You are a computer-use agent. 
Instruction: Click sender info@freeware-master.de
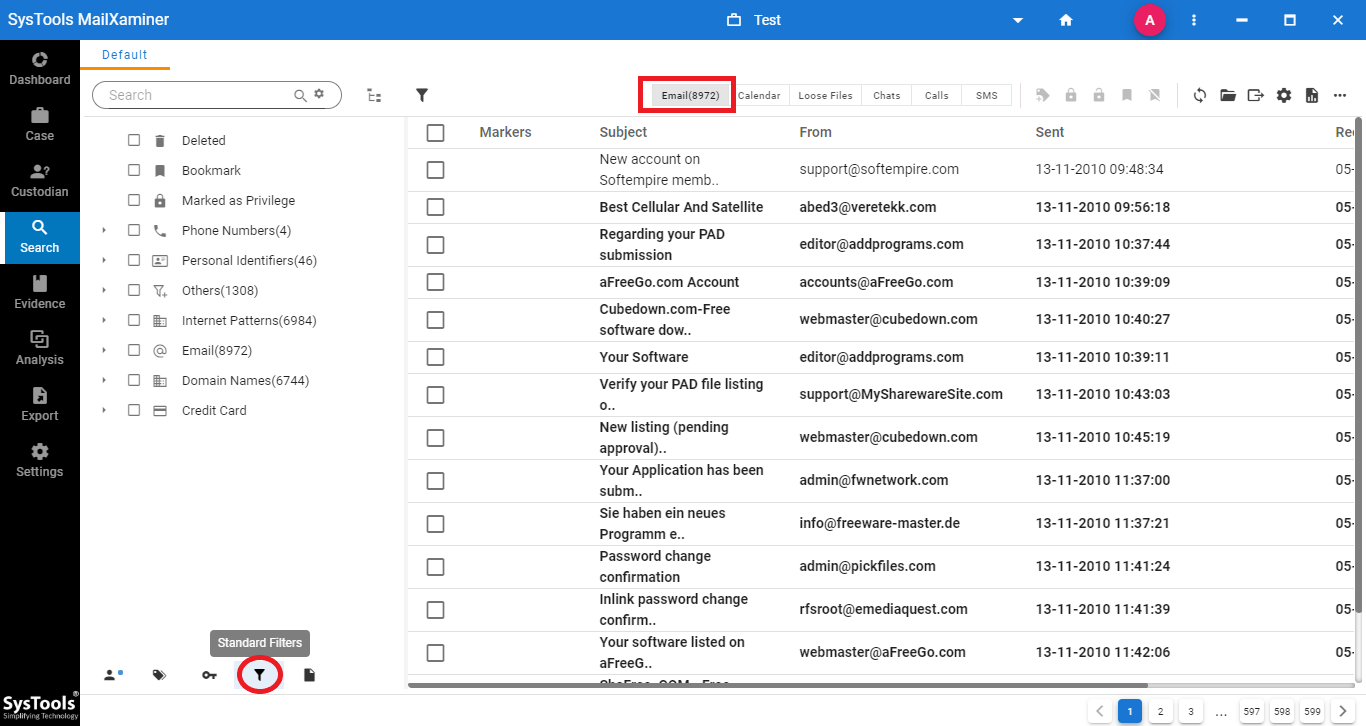pyautogui.click(x=879, y=523)
